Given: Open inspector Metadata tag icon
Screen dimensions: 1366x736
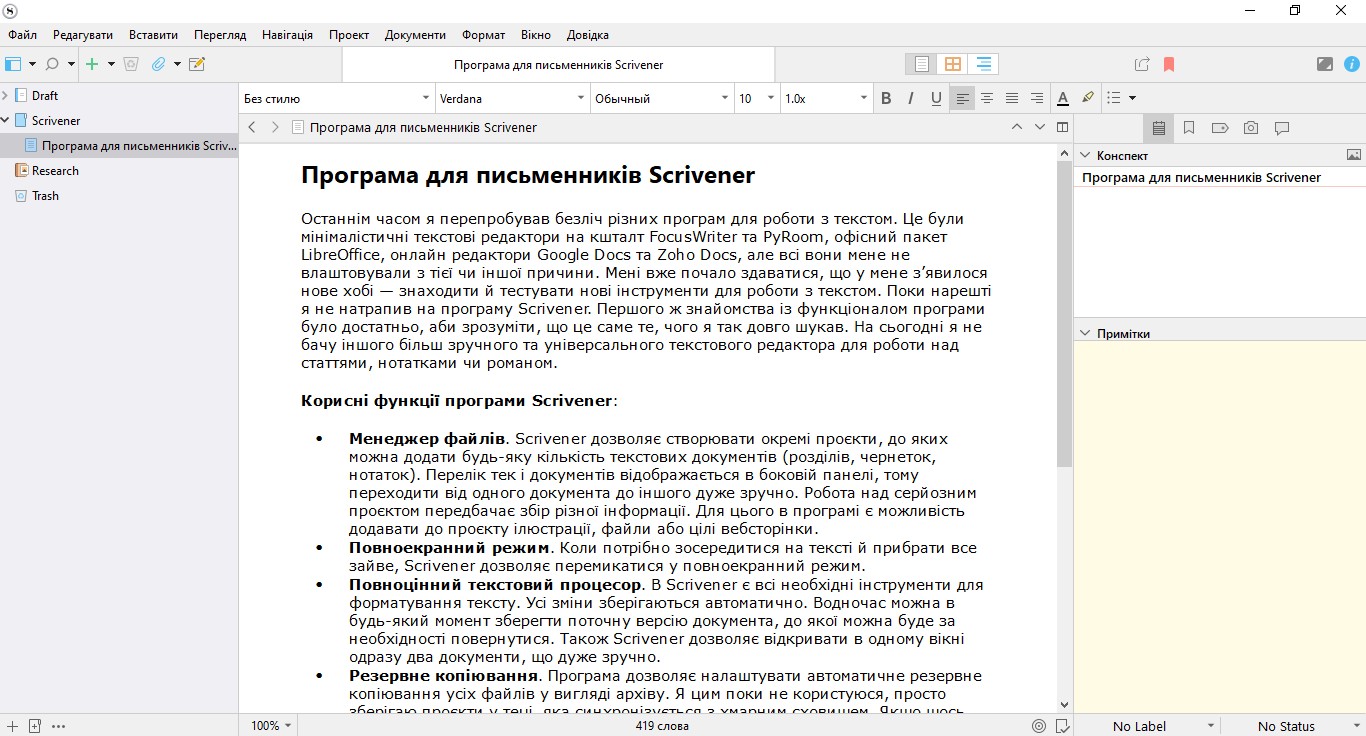Looking at the screenshot, I should point(1220,128).
